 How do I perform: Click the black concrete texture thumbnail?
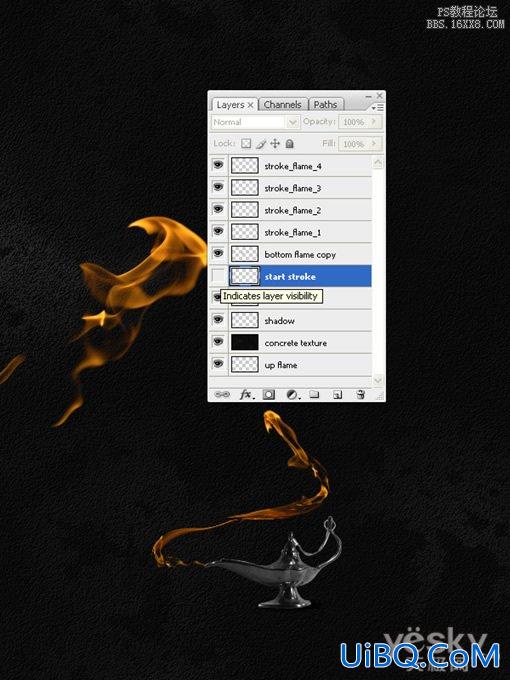[x=245, y=342]
